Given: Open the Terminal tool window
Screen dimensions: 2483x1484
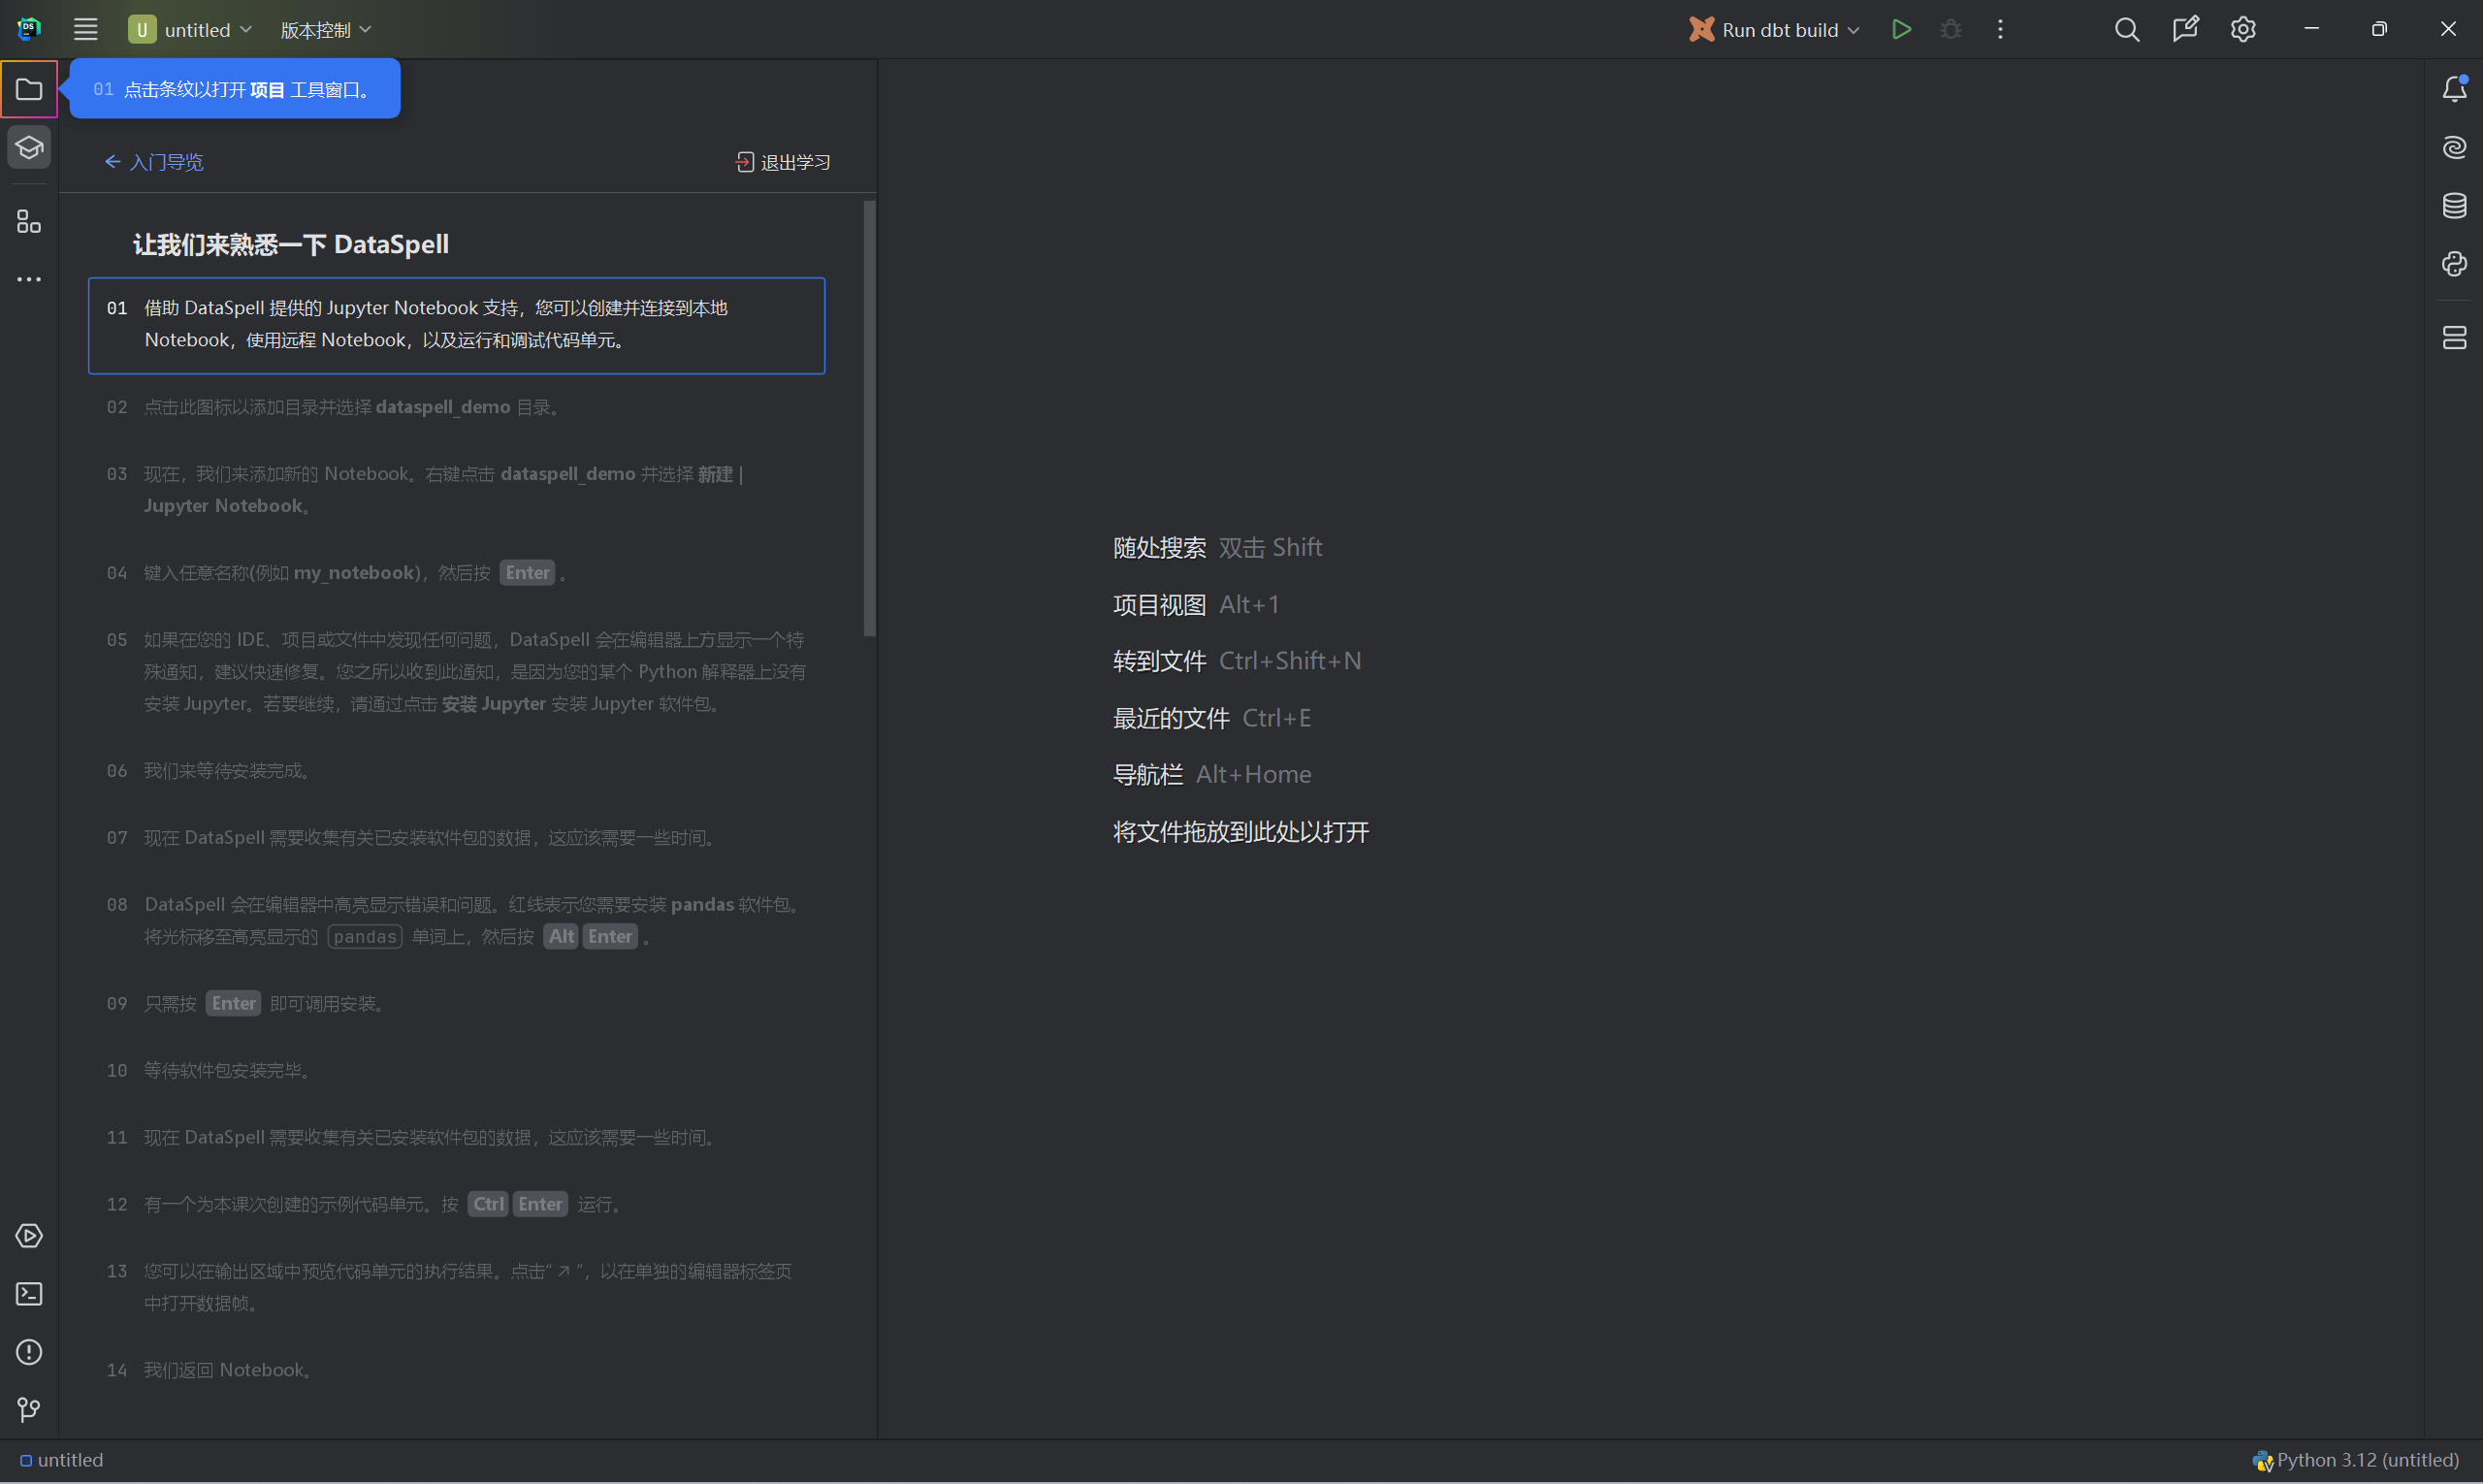Looking at the screenshot, I should [x=29, y=1294].
